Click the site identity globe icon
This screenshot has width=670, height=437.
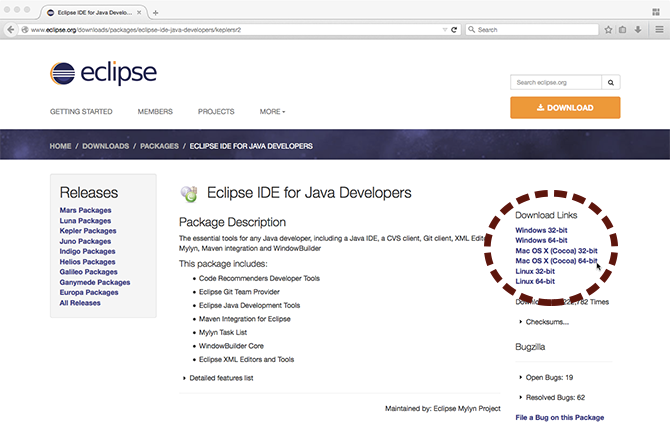point(25,29)
